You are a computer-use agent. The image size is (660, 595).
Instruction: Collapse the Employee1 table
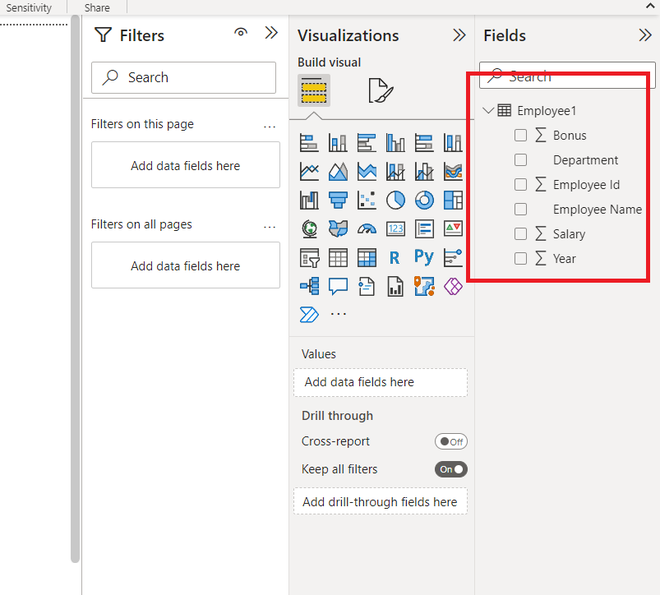coord(488,111)
